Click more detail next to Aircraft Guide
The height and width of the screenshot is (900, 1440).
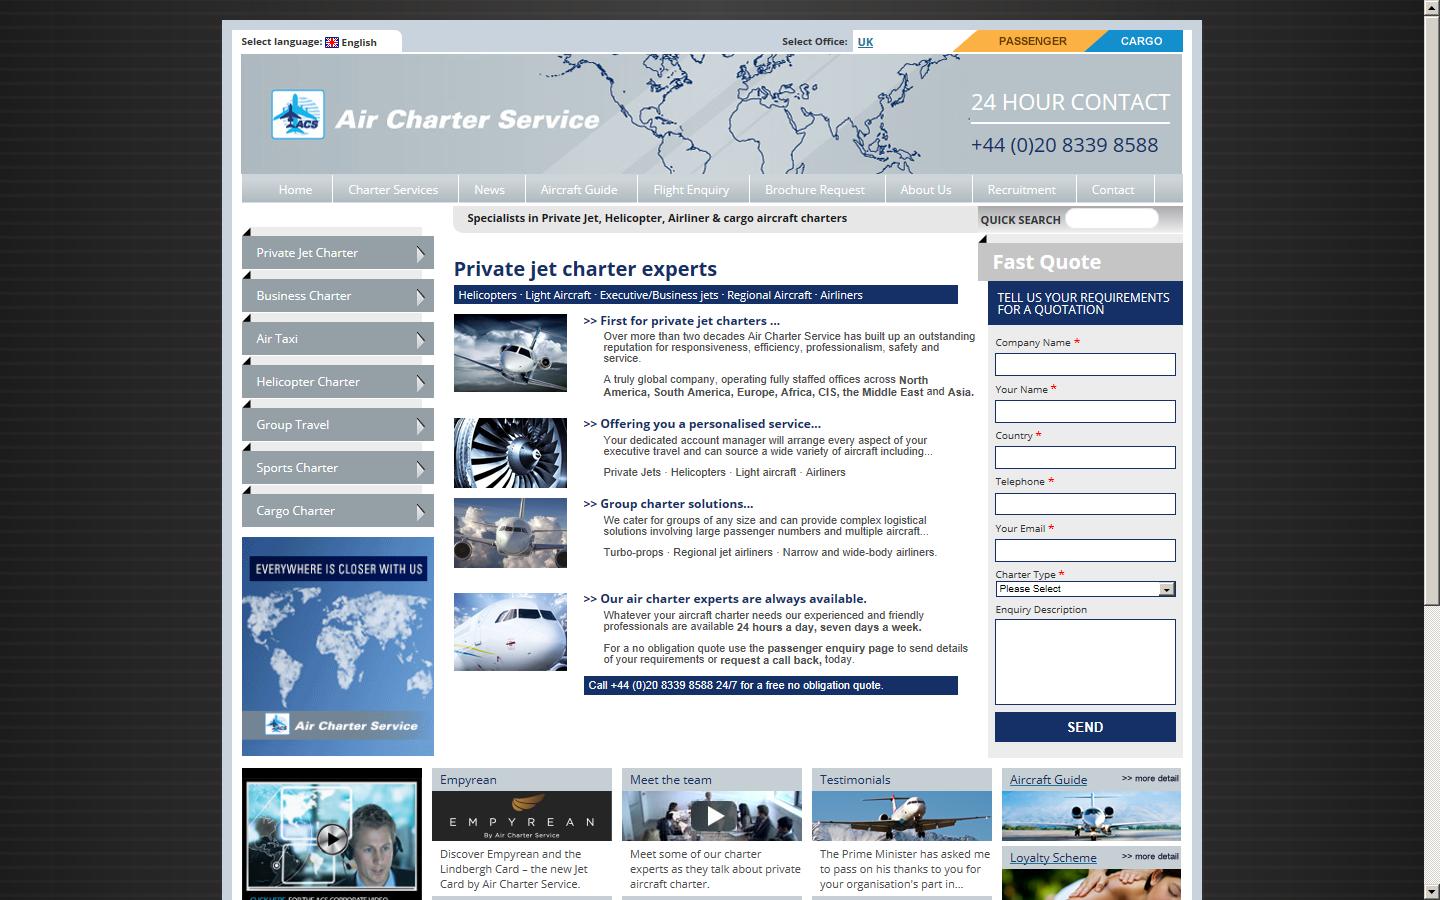click(x=1148, y=777)
